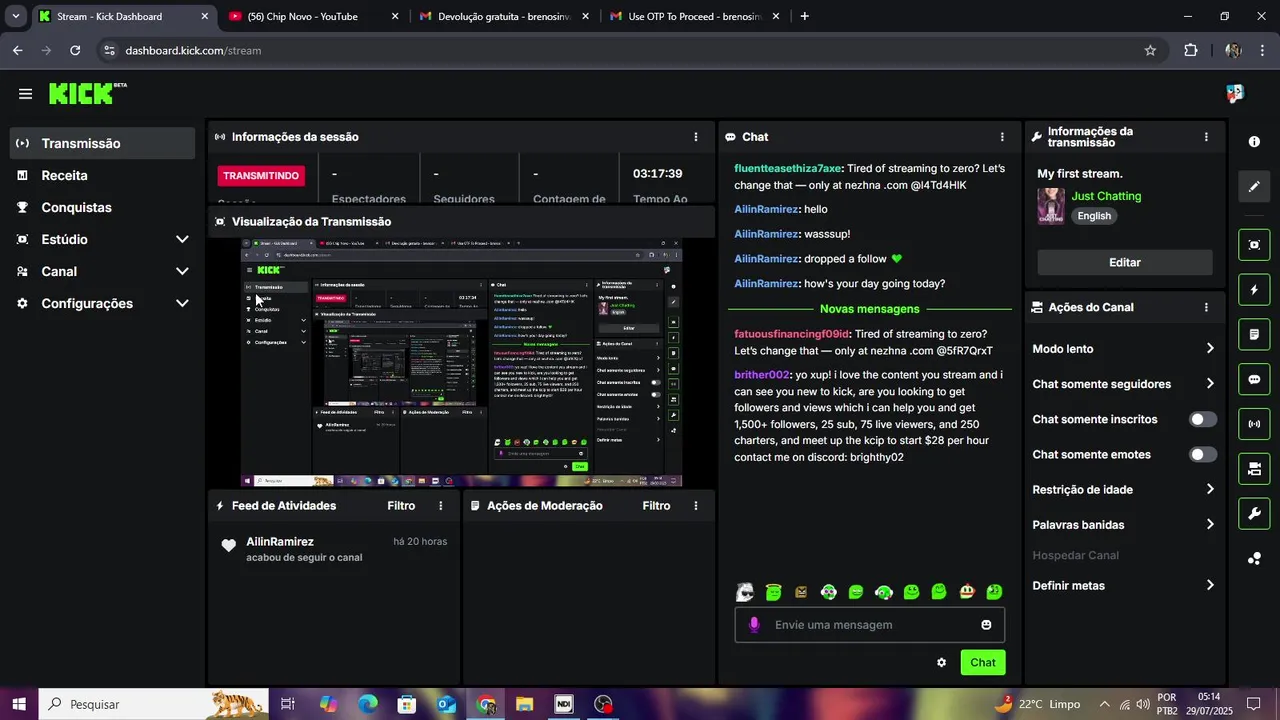
Task: Switch to Chip Novo YouTube tab
Action: pos(313,16)
